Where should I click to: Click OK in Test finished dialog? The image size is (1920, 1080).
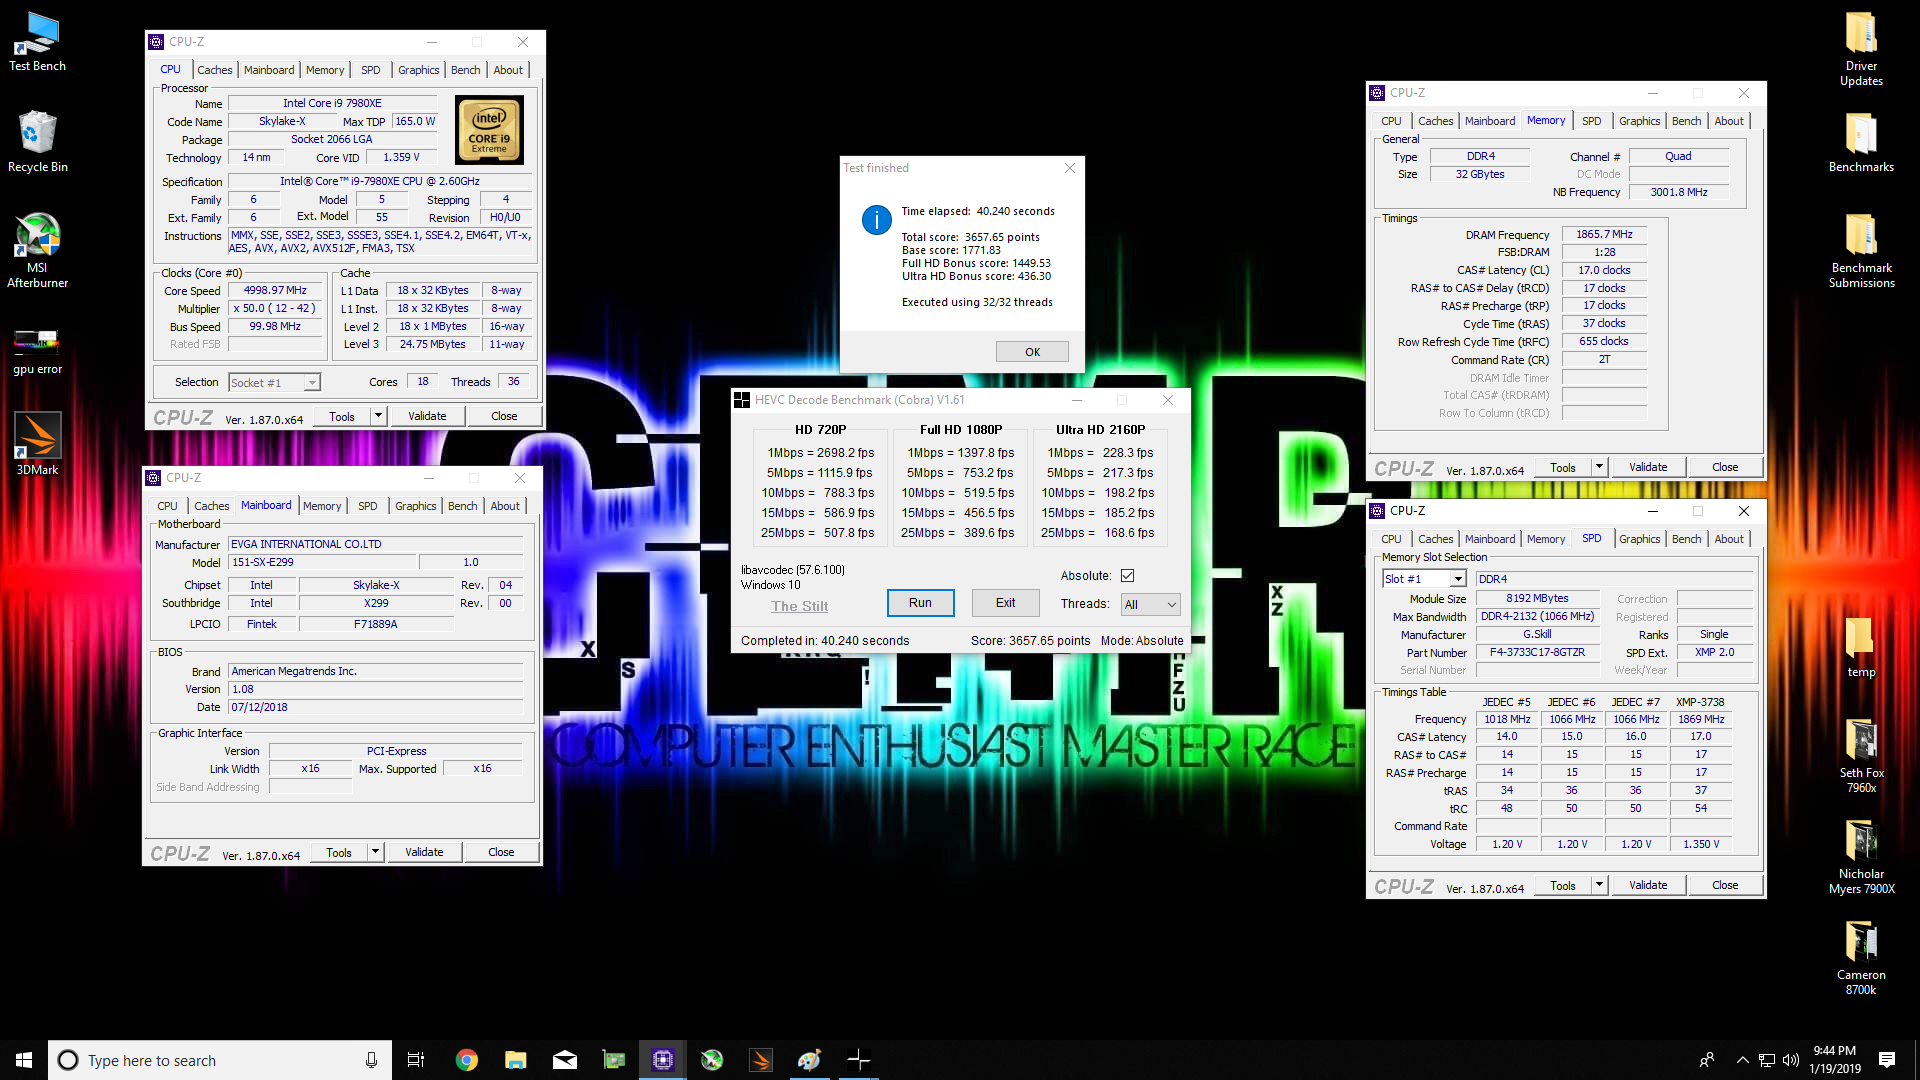pos(1032,352)
